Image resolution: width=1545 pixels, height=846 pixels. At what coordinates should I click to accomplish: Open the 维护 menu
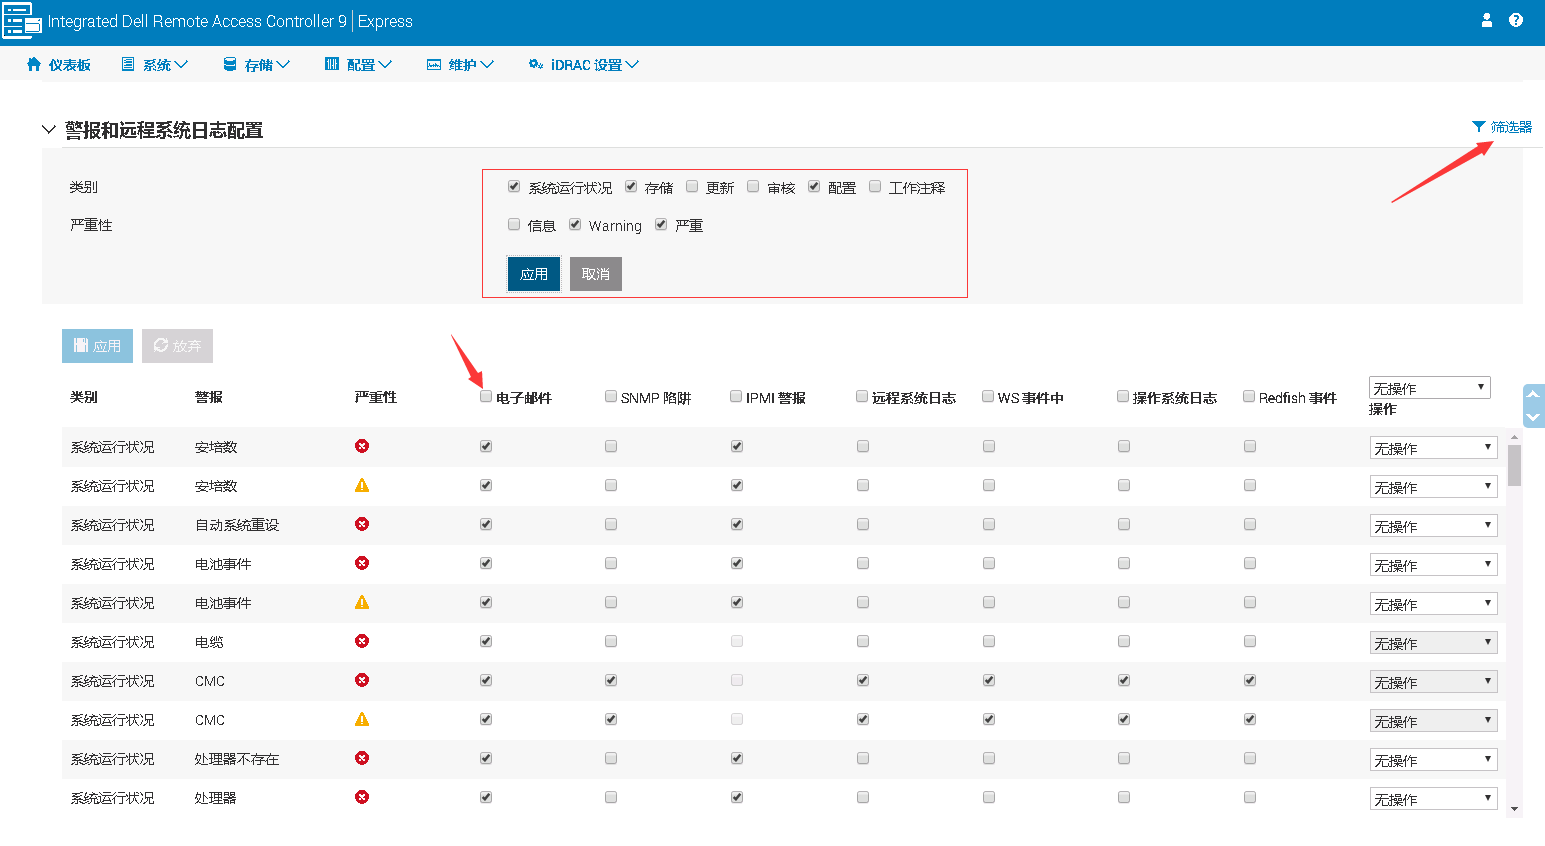[x=461, y=64]
